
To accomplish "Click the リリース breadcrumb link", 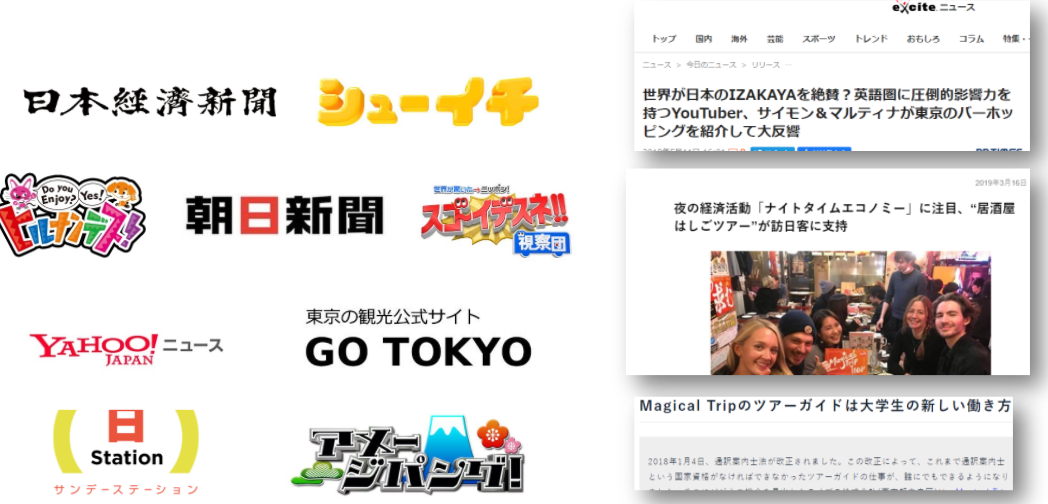I will coord(765,65).
